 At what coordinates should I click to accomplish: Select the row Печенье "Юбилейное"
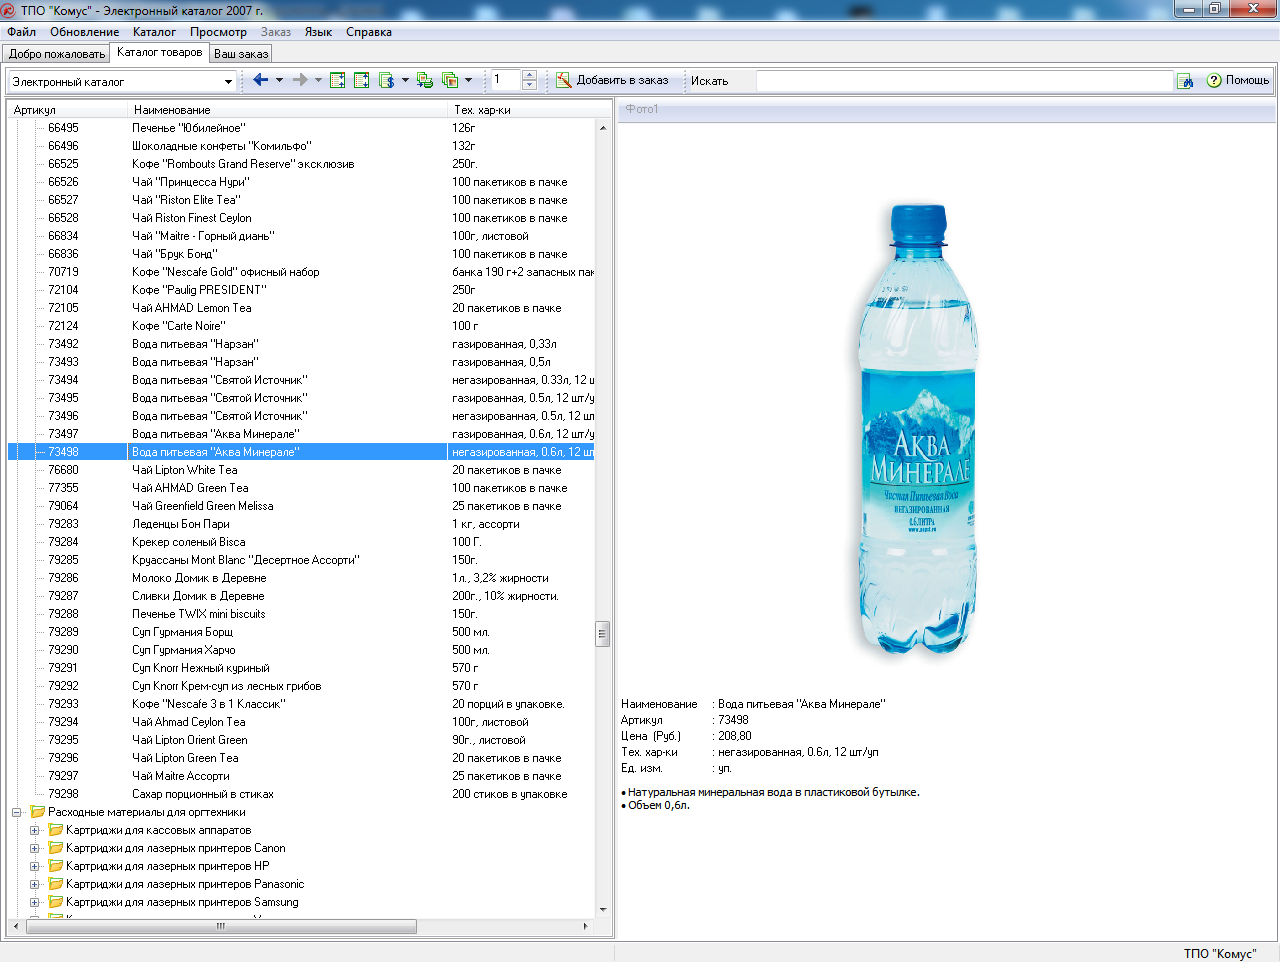(301, 128)
